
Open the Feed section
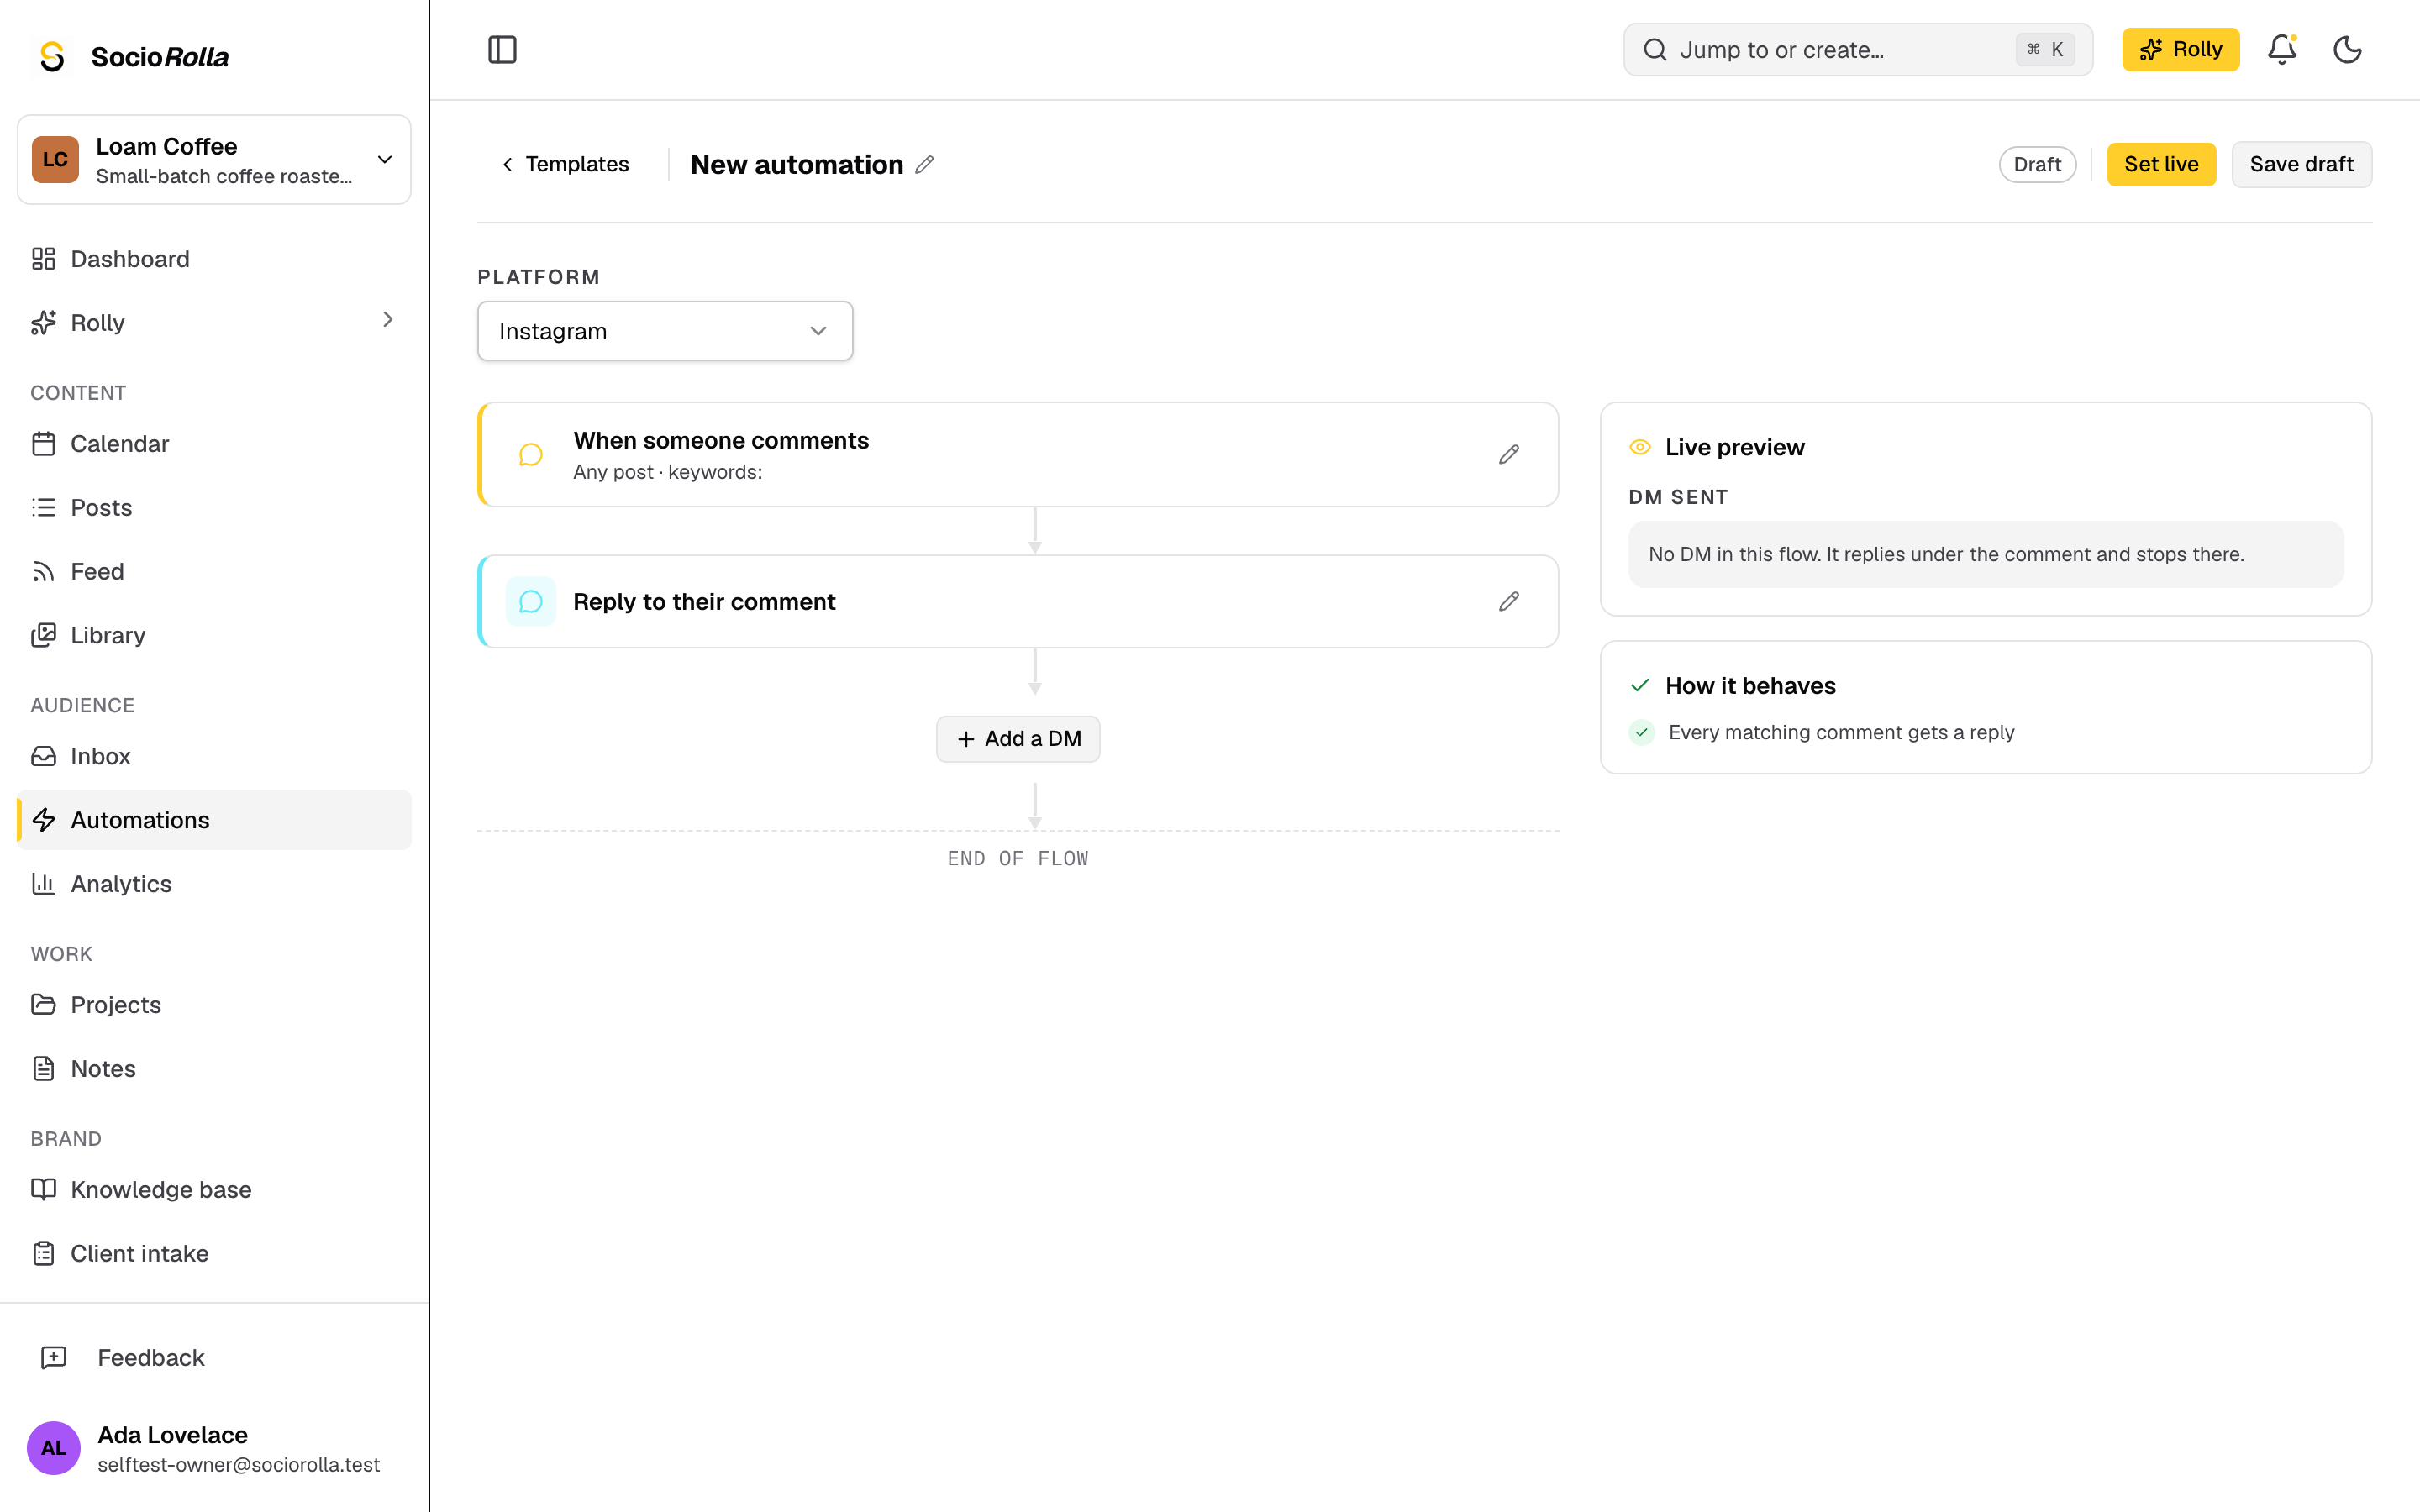tap(214, 572)
